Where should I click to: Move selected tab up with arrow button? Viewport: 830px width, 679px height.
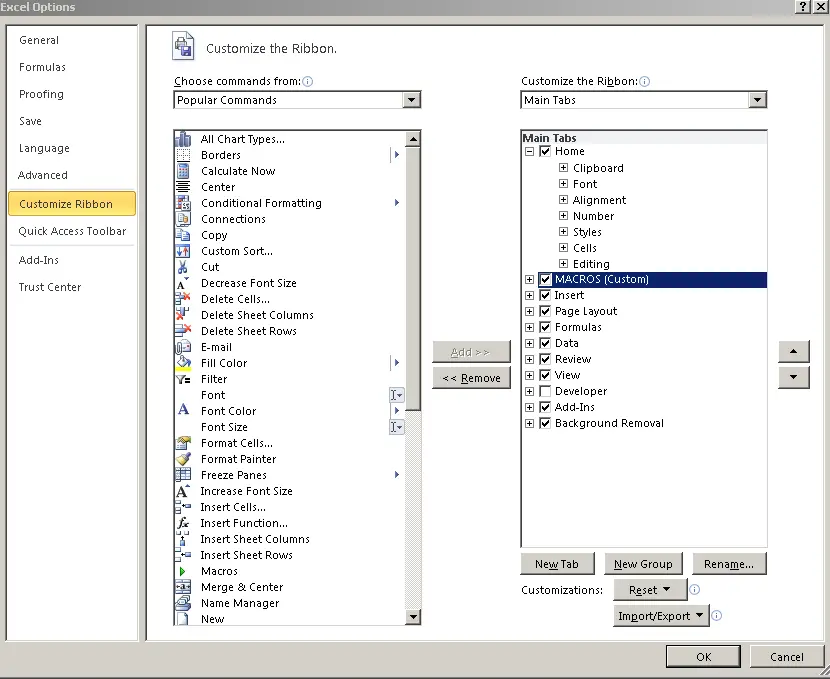point(793,351)
